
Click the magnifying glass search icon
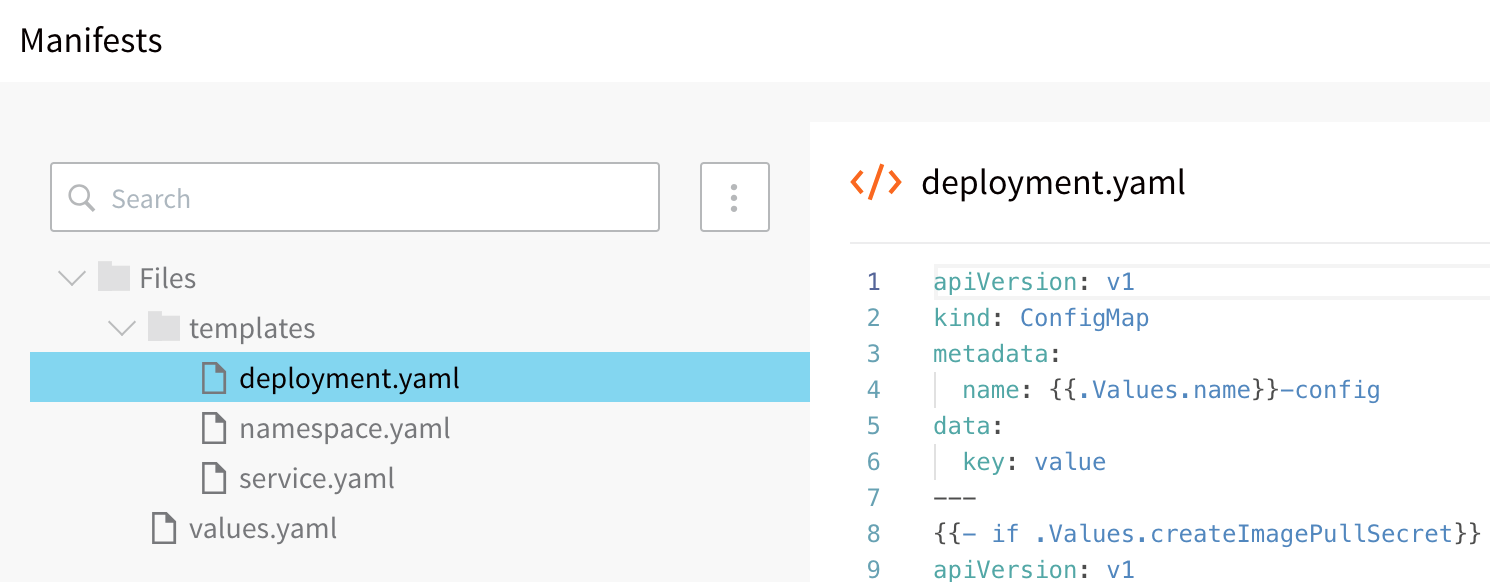(82, 198)
